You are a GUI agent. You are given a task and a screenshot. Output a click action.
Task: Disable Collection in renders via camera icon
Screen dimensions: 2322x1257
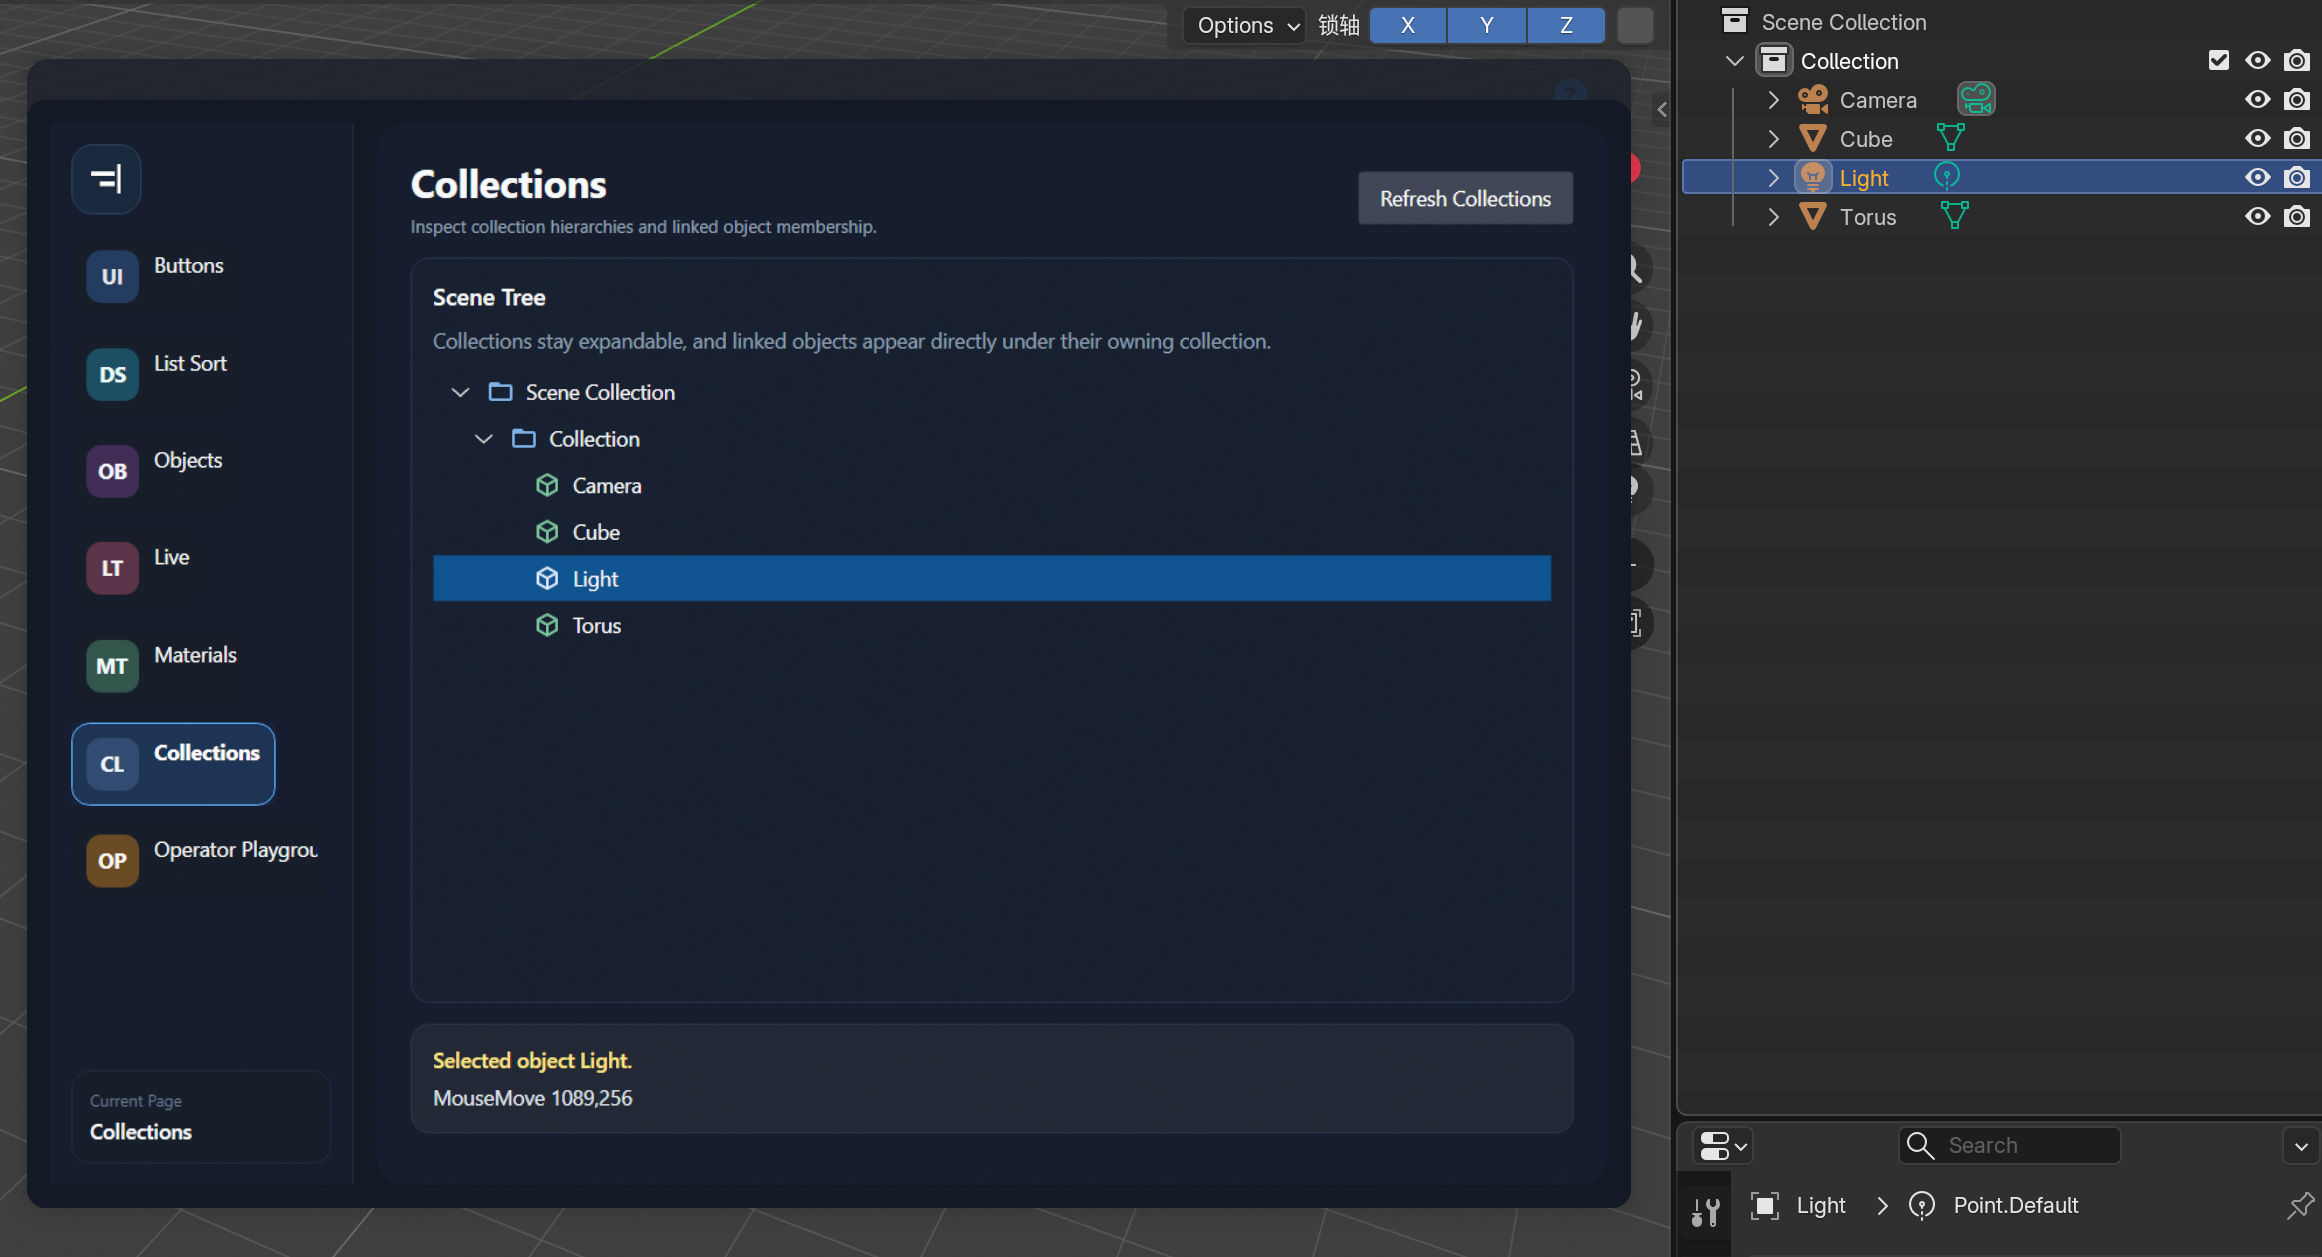pyautogui.click(x=2297, y=60)
